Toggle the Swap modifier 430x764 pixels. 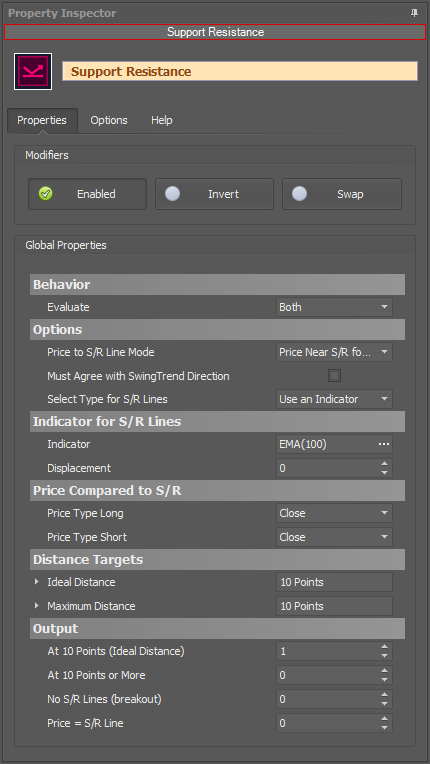(x=342, y=194)
